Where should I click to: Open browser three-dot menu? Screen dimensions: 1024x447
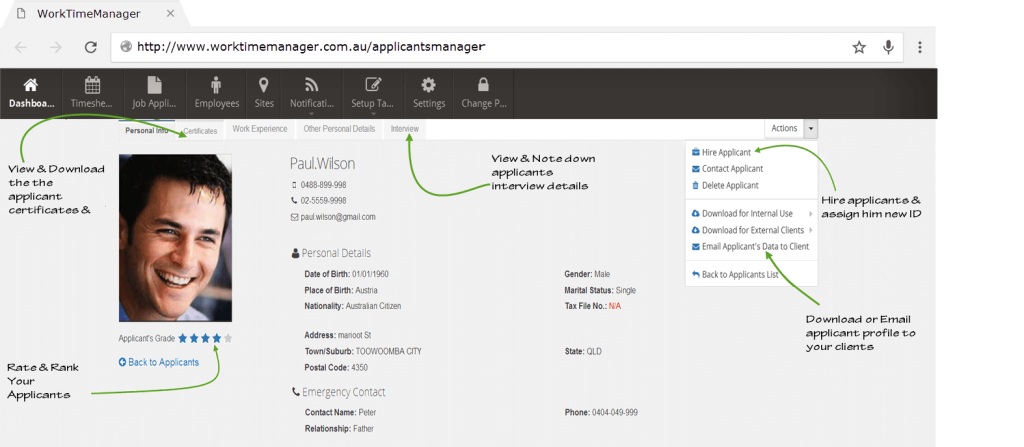click(920, 47)
